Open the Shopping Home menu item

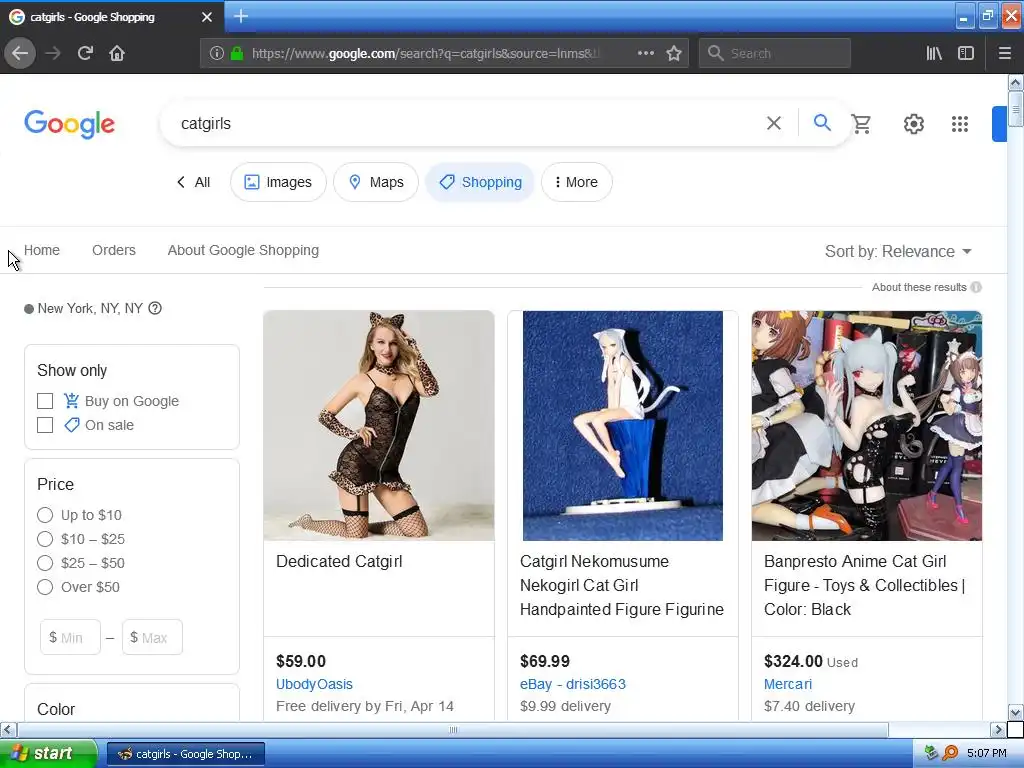pyautogui.click(x=42, y=250)
